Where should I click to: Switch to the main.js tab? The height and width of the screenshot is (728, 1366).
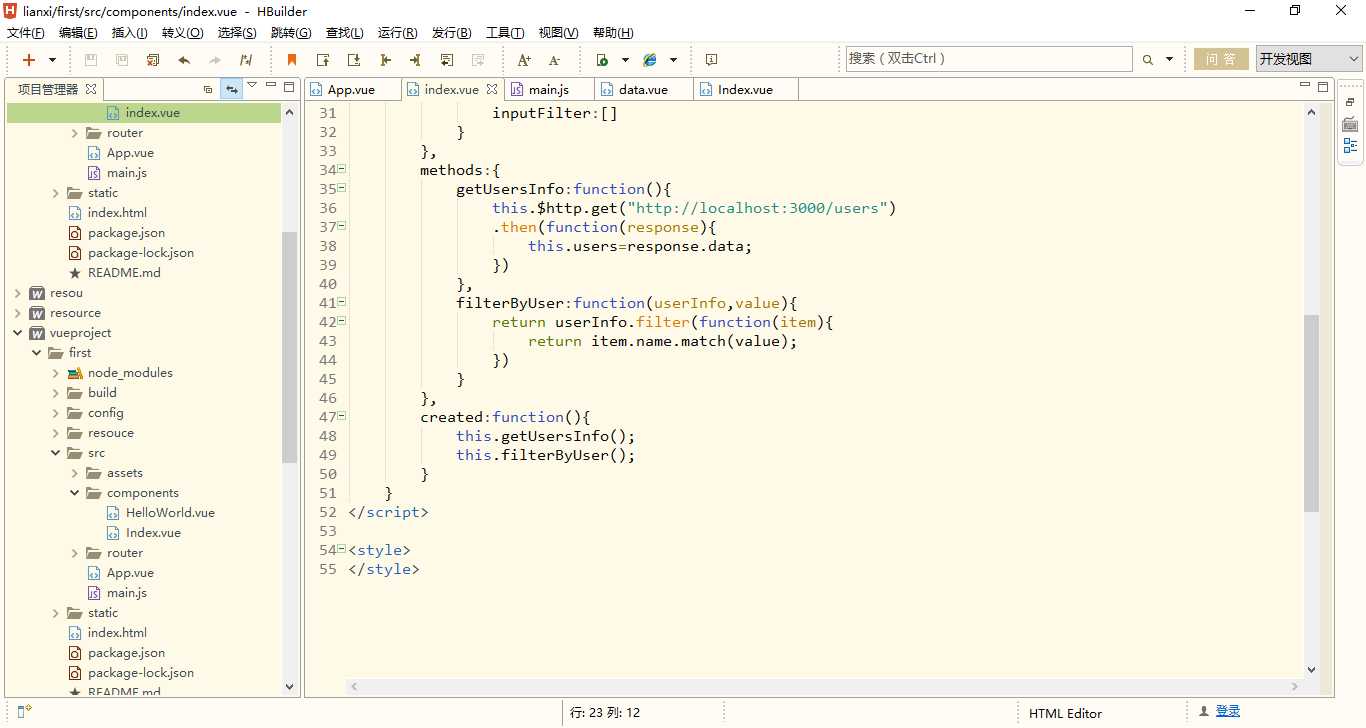point(550,89)
